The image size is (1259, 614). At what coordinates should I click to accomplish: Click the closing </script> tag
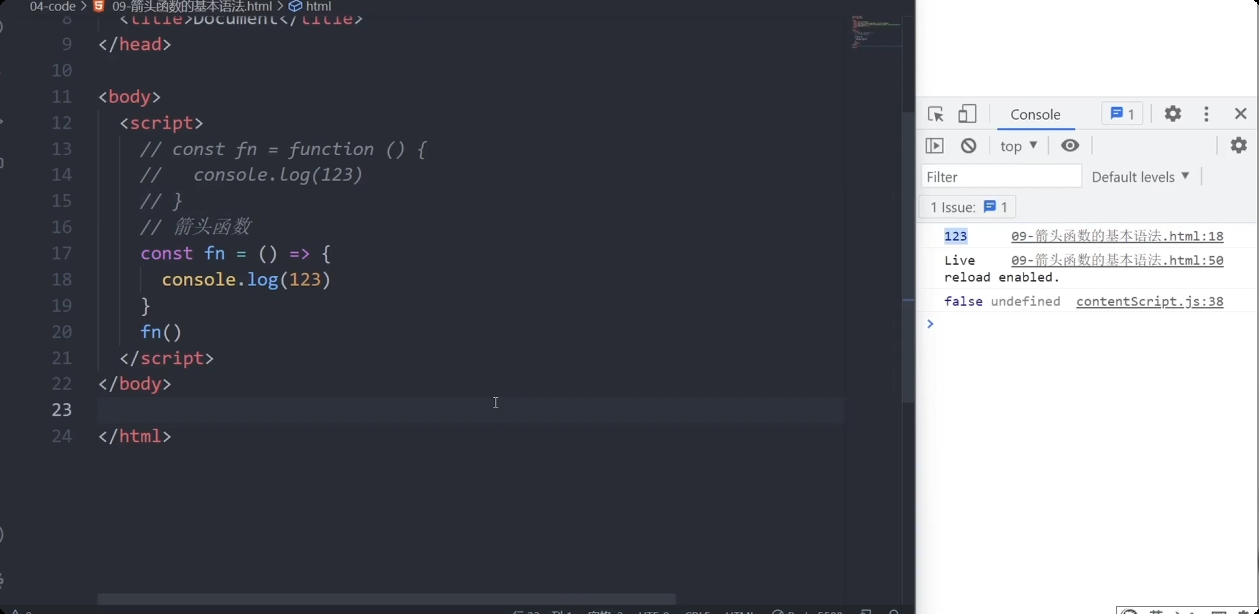click(166, 358)
